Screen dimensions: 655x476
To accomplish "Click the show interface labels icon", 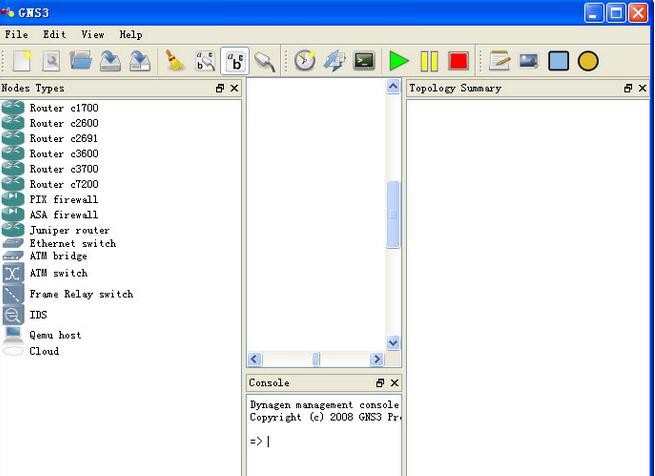I will [x=205, y=61].
